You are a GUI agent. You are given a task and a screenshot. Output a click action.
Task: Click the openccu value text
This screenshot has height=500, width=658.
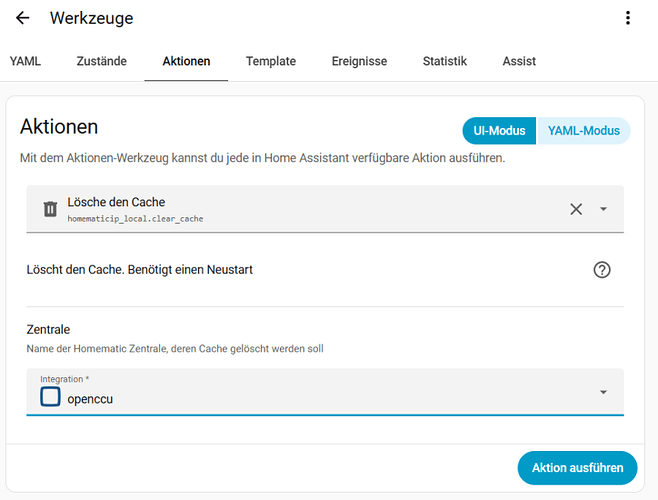click(90, 399)
